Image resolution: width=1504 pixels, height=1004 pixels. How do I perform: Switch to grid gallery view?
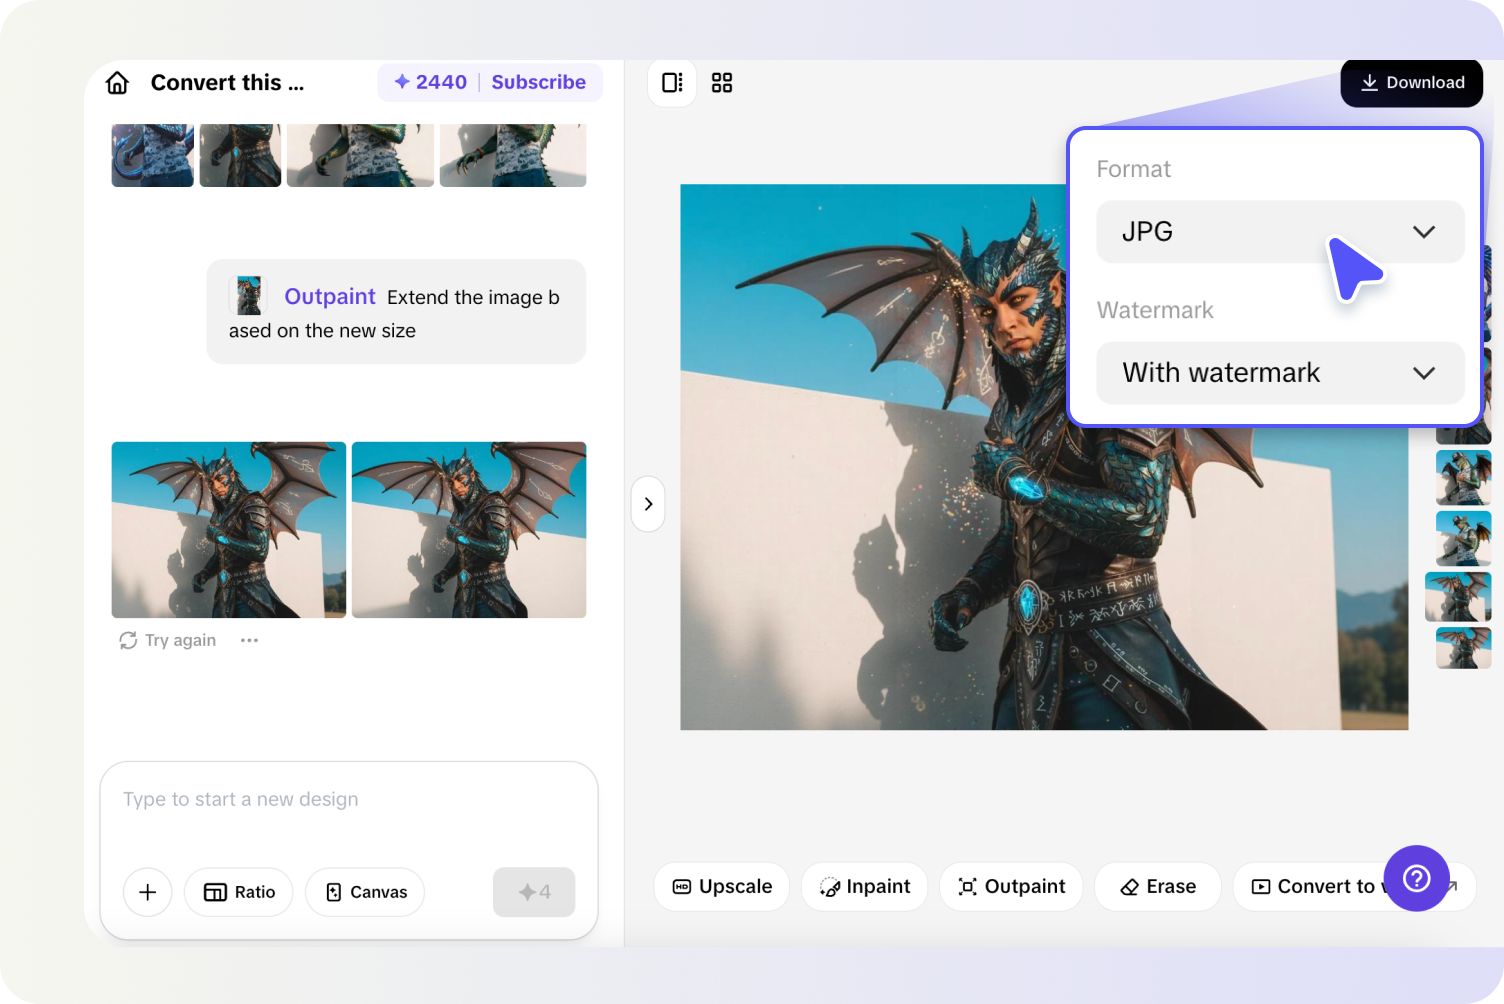[x=721, y=83]
